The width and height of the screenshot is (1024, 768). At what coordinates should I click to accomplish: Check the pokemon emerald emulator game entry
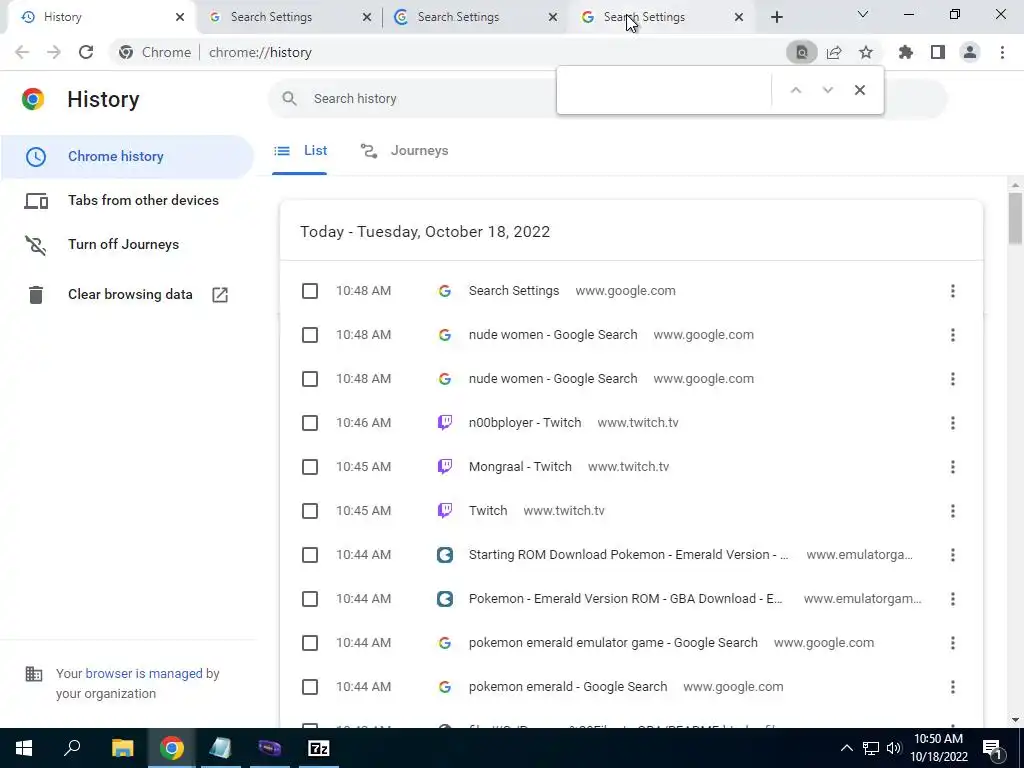310,643
